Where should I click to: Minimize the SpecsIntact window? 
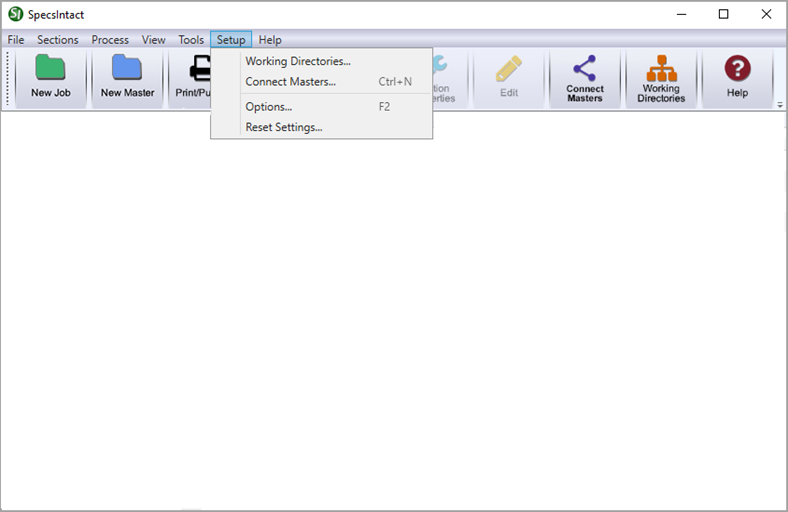point(681,14)
